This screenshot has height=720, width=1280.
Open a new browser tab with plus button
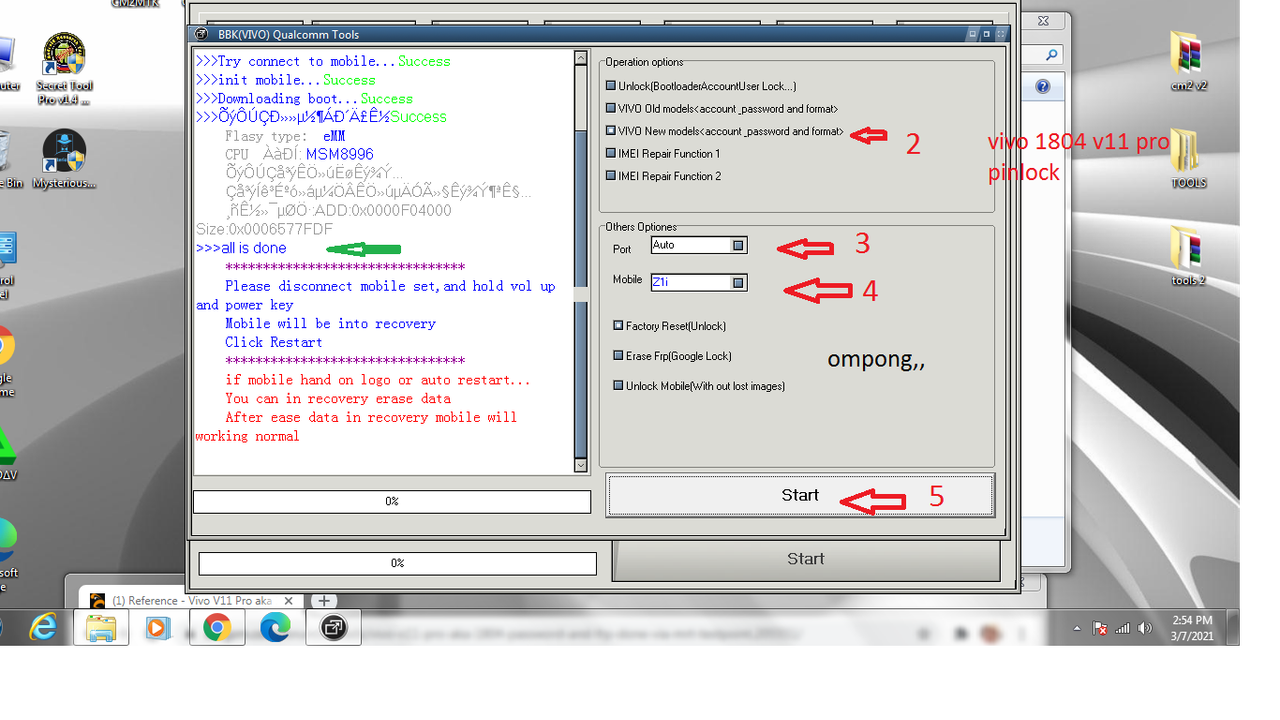(323, 601)
